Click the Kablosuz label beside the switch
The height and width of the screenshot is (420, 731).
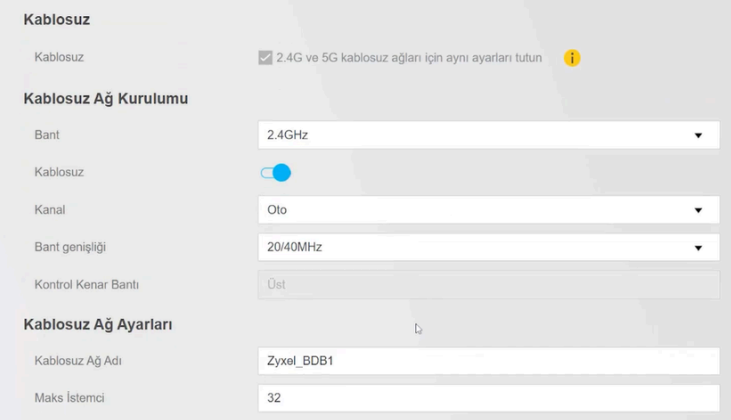pos(59,172)
